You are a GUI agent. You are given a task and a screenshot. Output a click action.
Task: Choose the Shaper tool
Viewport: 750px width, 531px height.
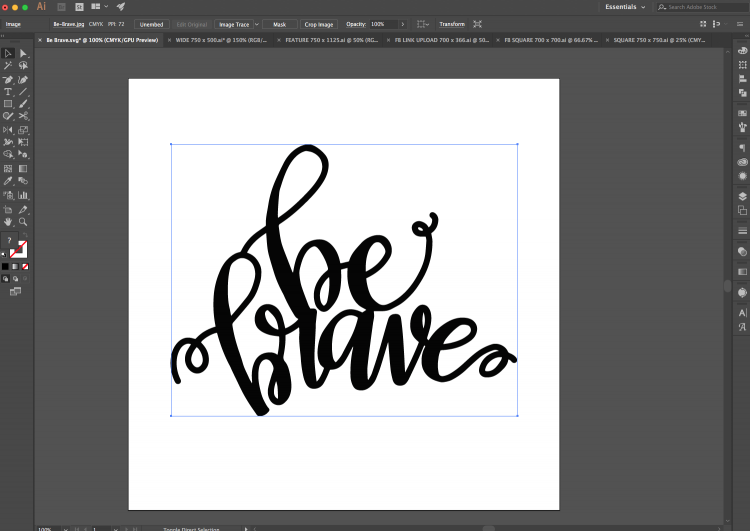coord(8,116)
